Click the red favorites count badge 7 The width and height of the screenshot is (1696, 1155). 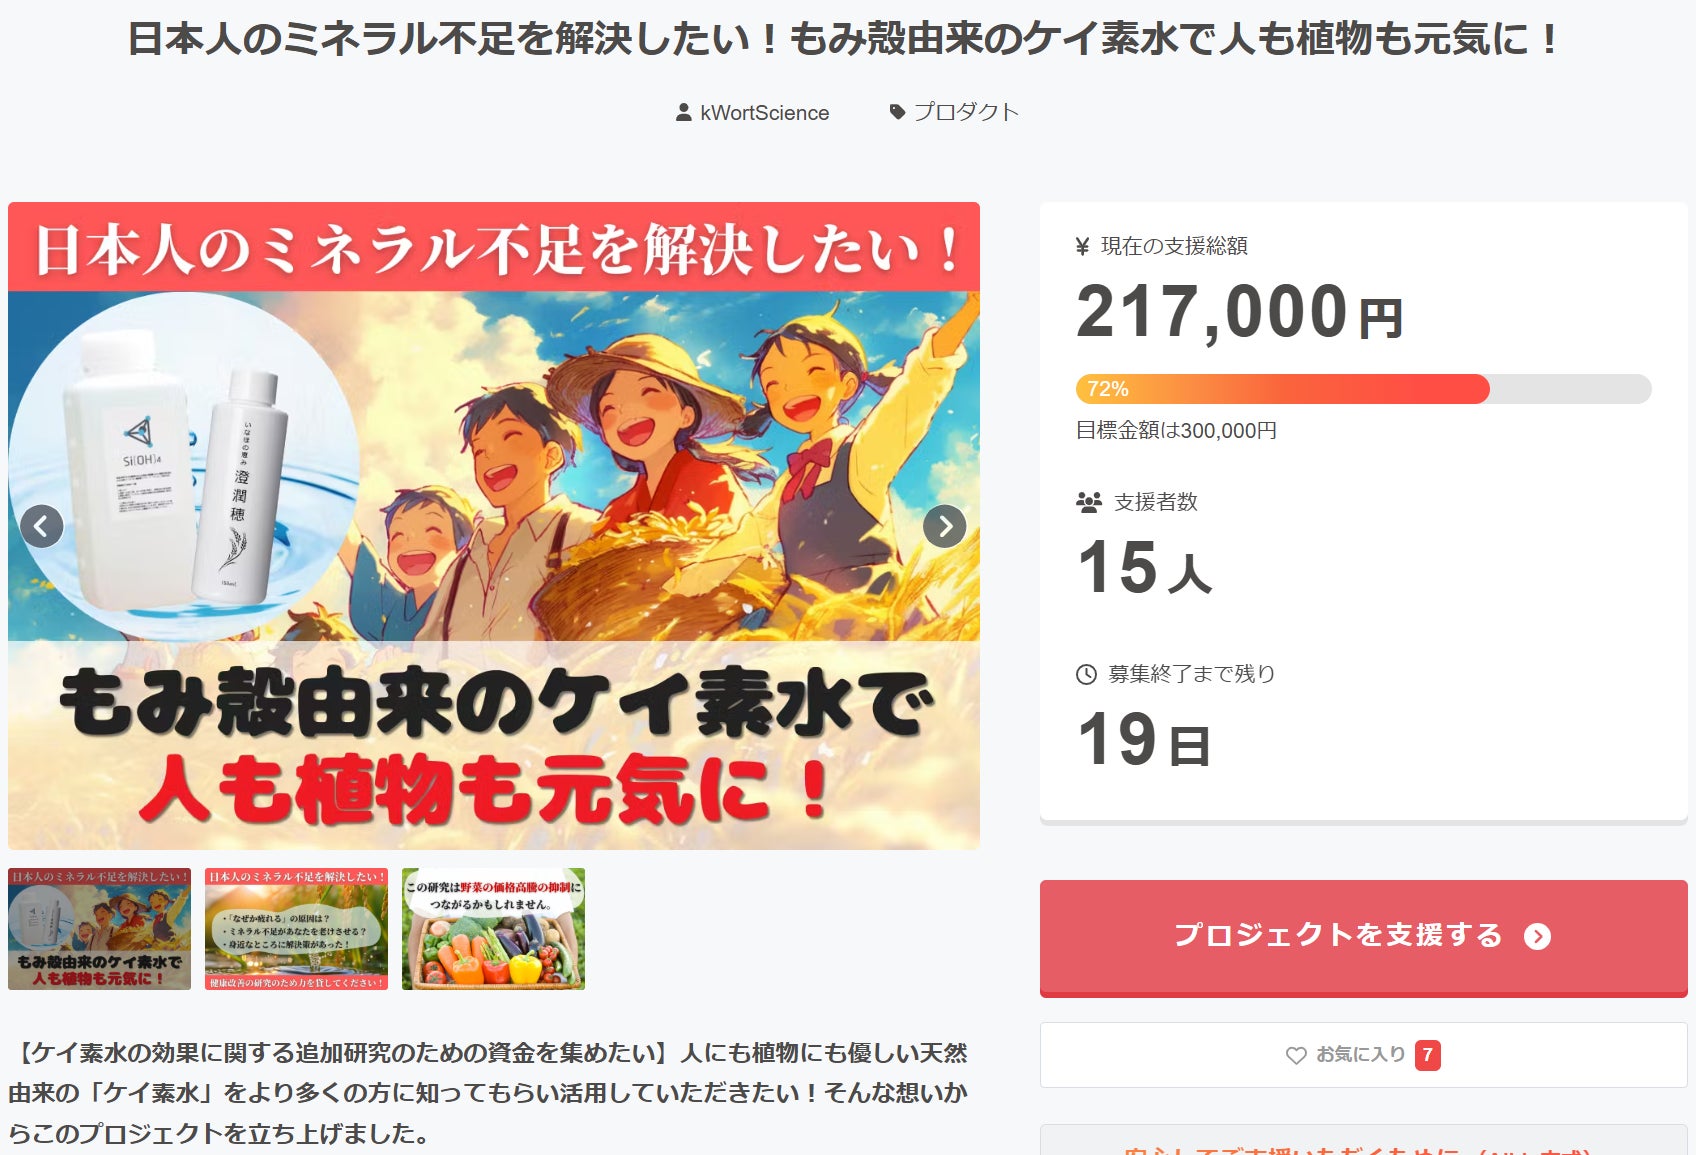coord(1427,1055)
